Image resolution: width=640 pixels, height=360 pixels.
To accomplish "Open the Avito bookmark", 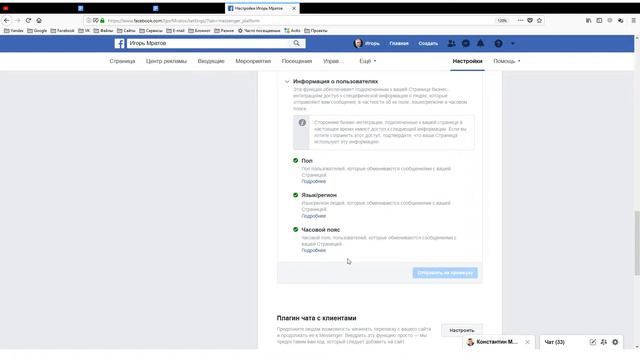I will tap(292, 31).
